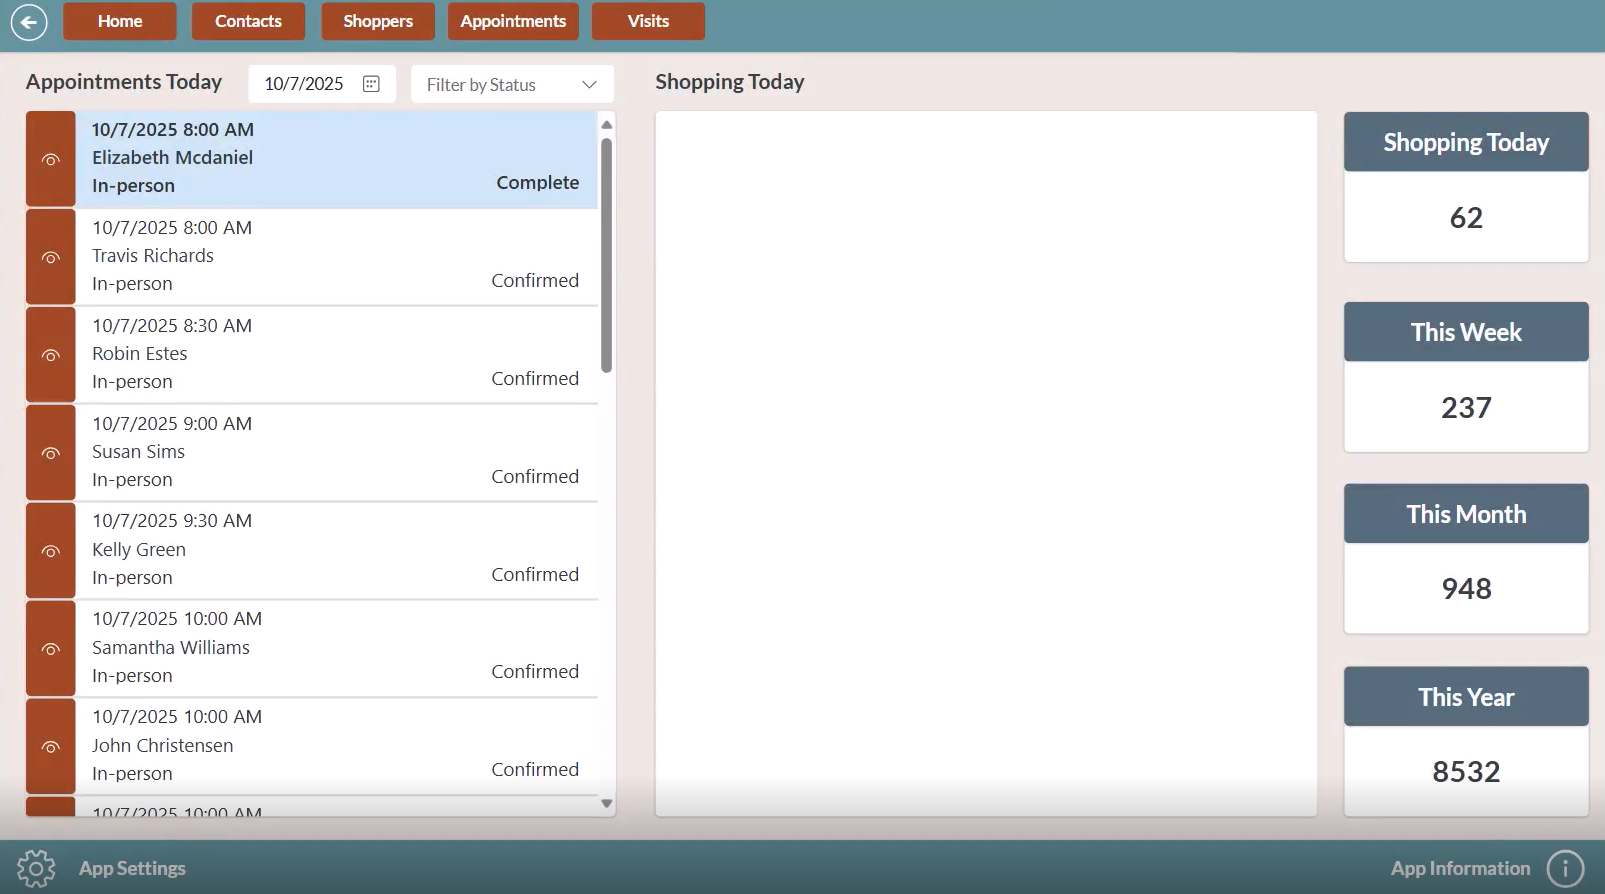
Task: Open the Appointments tab
Action: (x=513, y=21)
